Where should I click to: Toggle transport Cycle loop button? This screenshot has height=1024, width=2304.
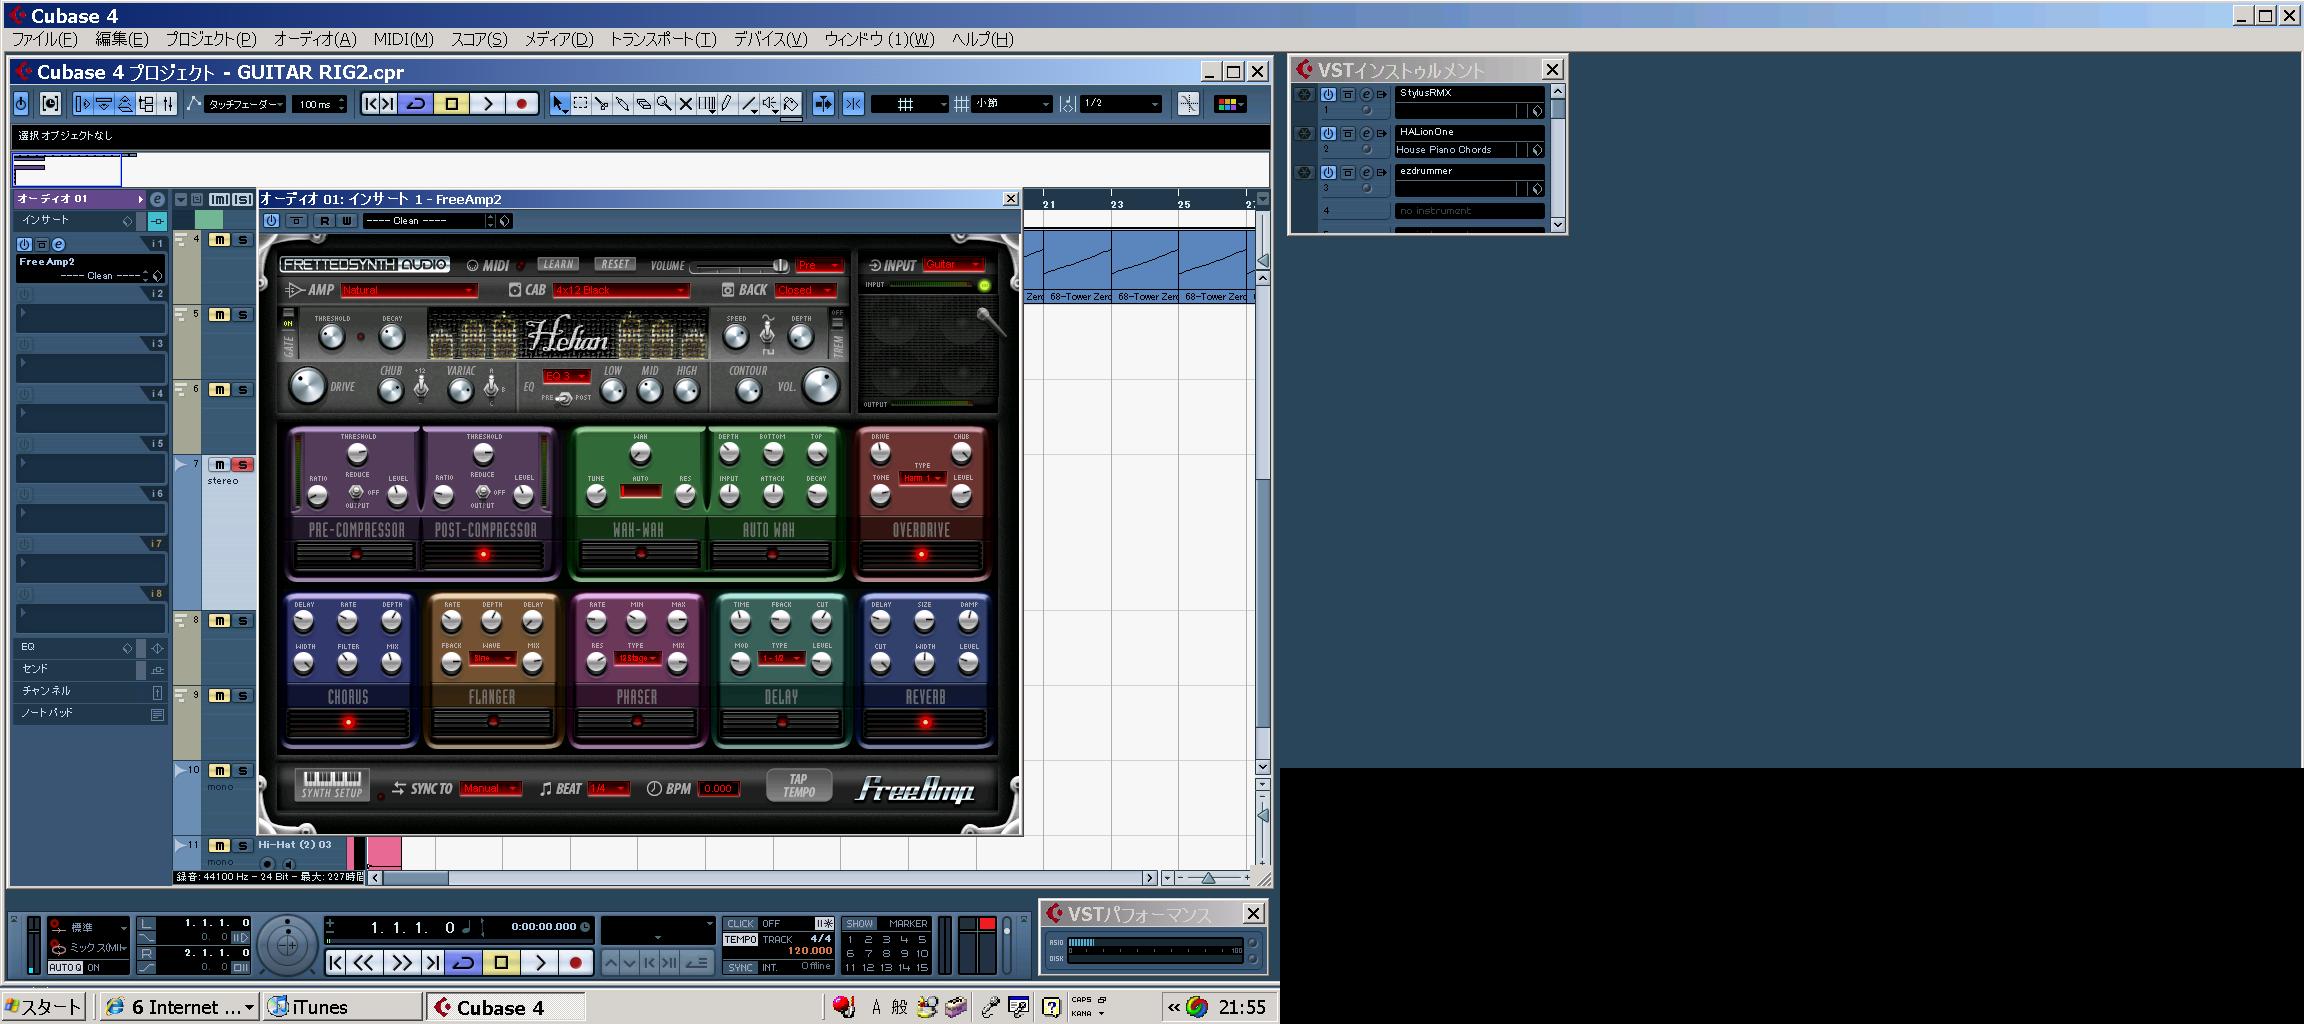[x=463, y=962]
